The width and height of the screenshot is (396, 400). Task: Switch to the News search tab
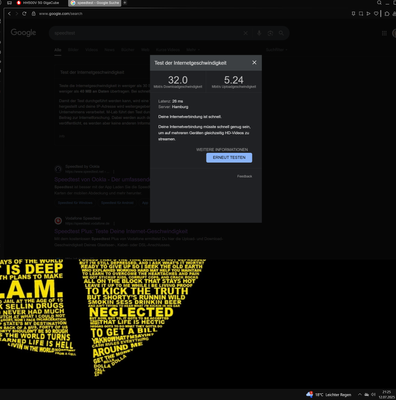[109, 50]
